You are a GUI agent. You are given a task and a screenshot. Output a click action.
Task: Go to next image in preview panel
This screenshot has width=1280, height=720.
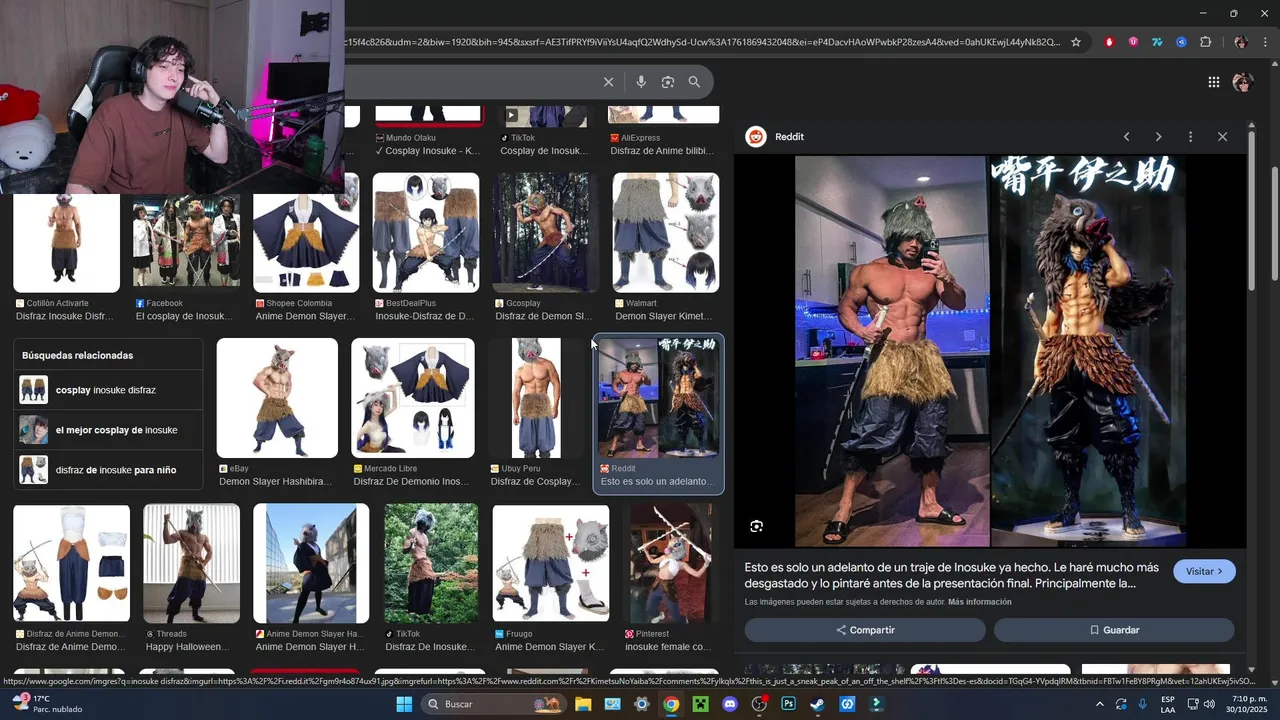tap(1158, 137)
